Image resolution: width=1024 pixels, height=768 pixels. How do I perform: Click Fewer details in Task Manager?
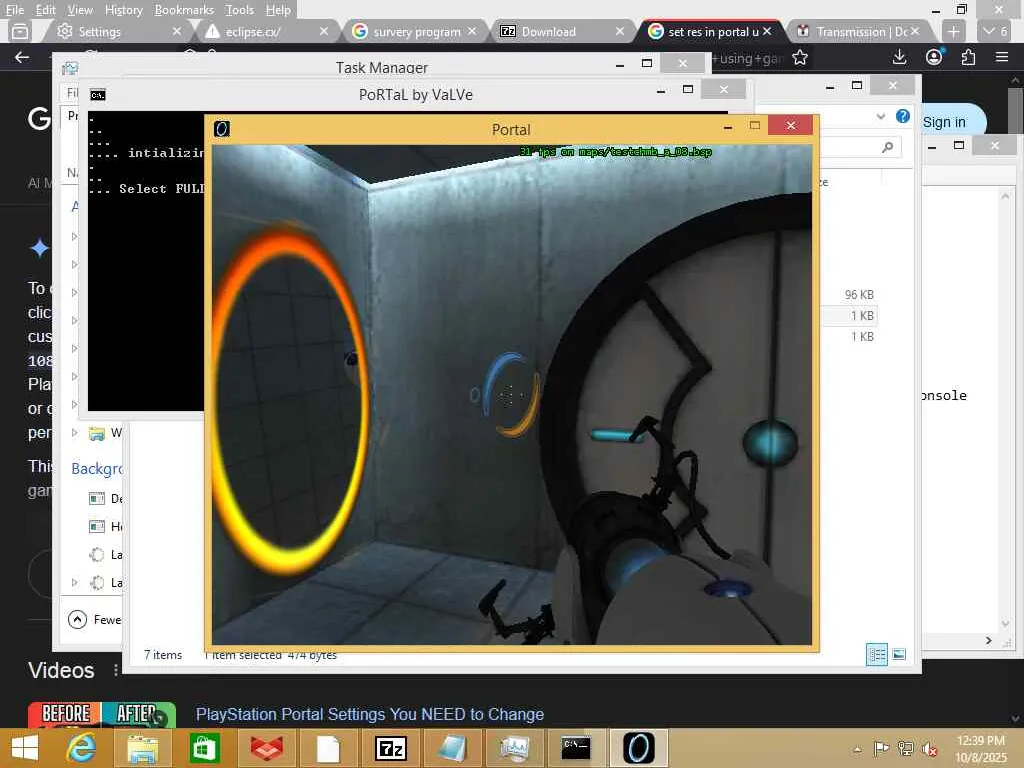click(95, 619)
